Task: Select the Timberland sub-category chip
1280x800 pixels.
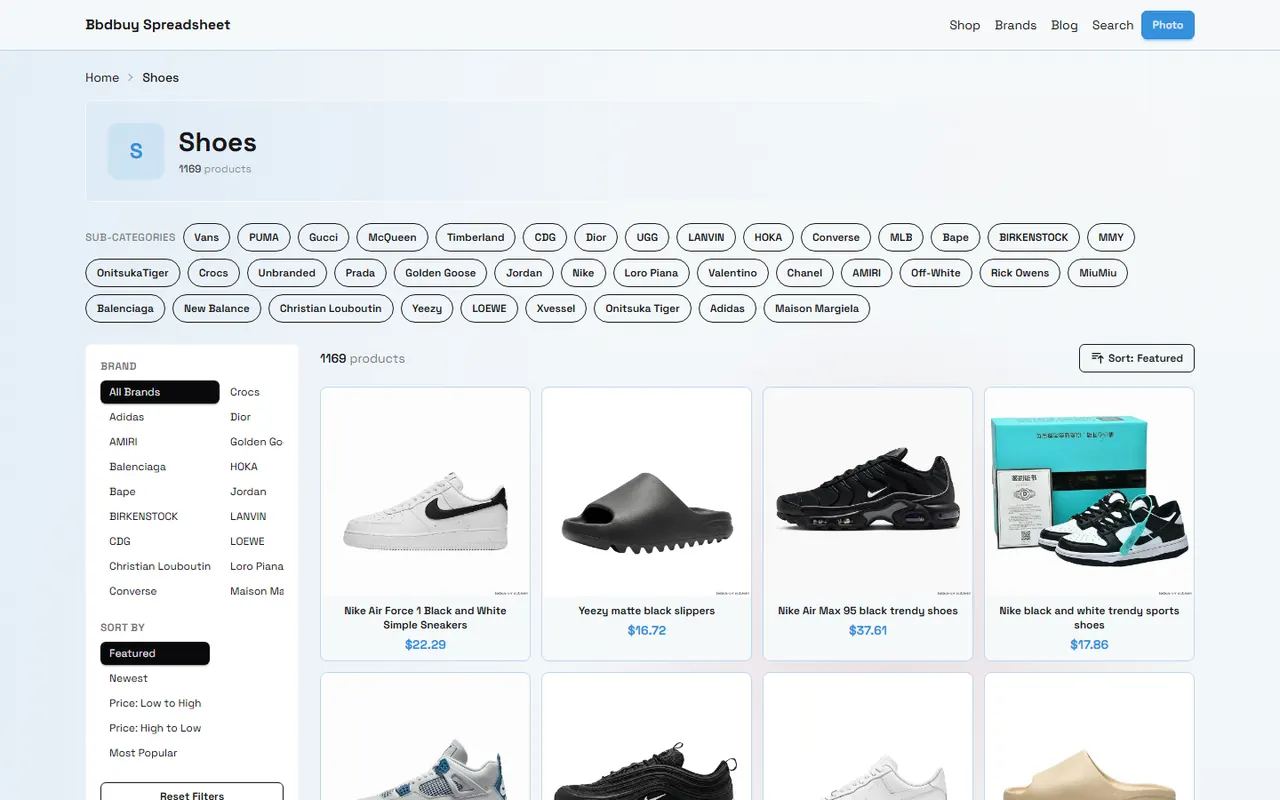Action: [x=476, y=238]
